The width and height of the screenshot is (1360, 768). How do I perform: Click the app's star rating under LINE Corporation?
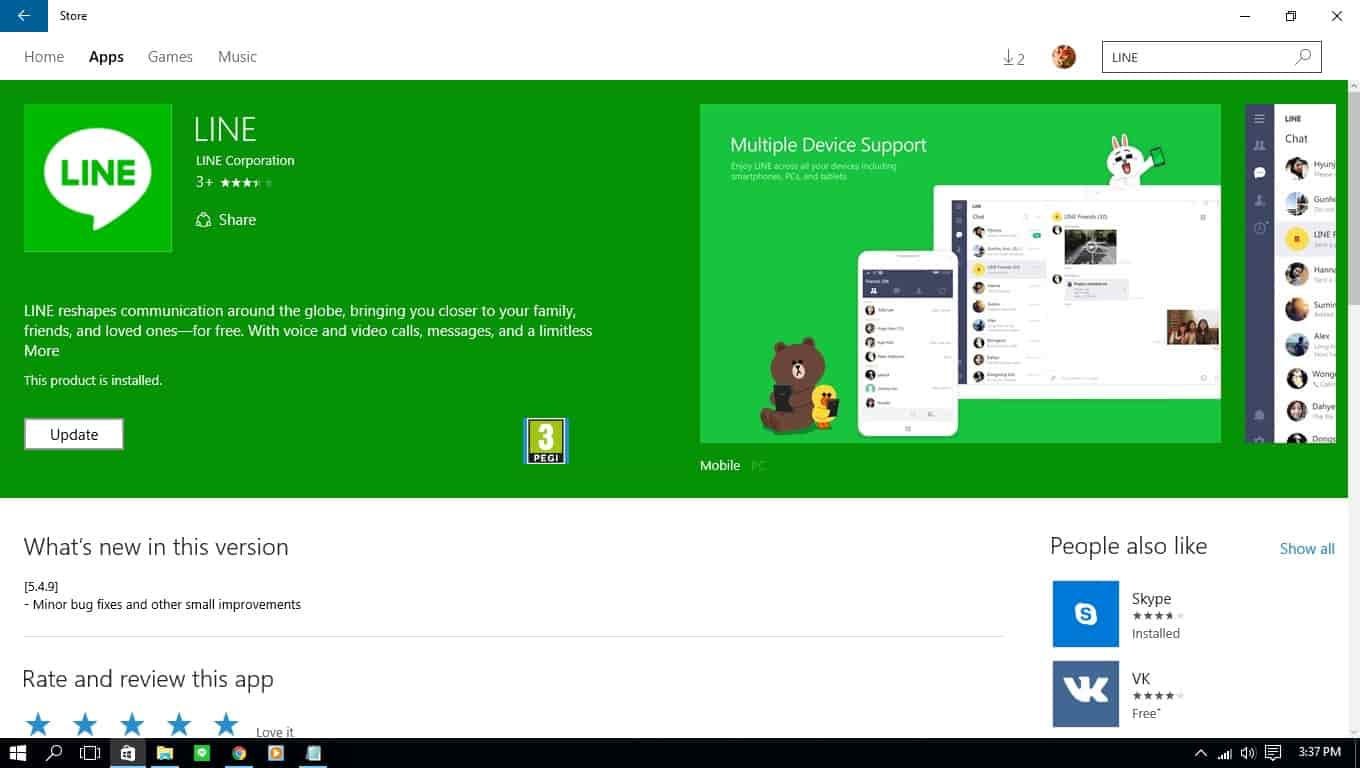coord(246,183)
